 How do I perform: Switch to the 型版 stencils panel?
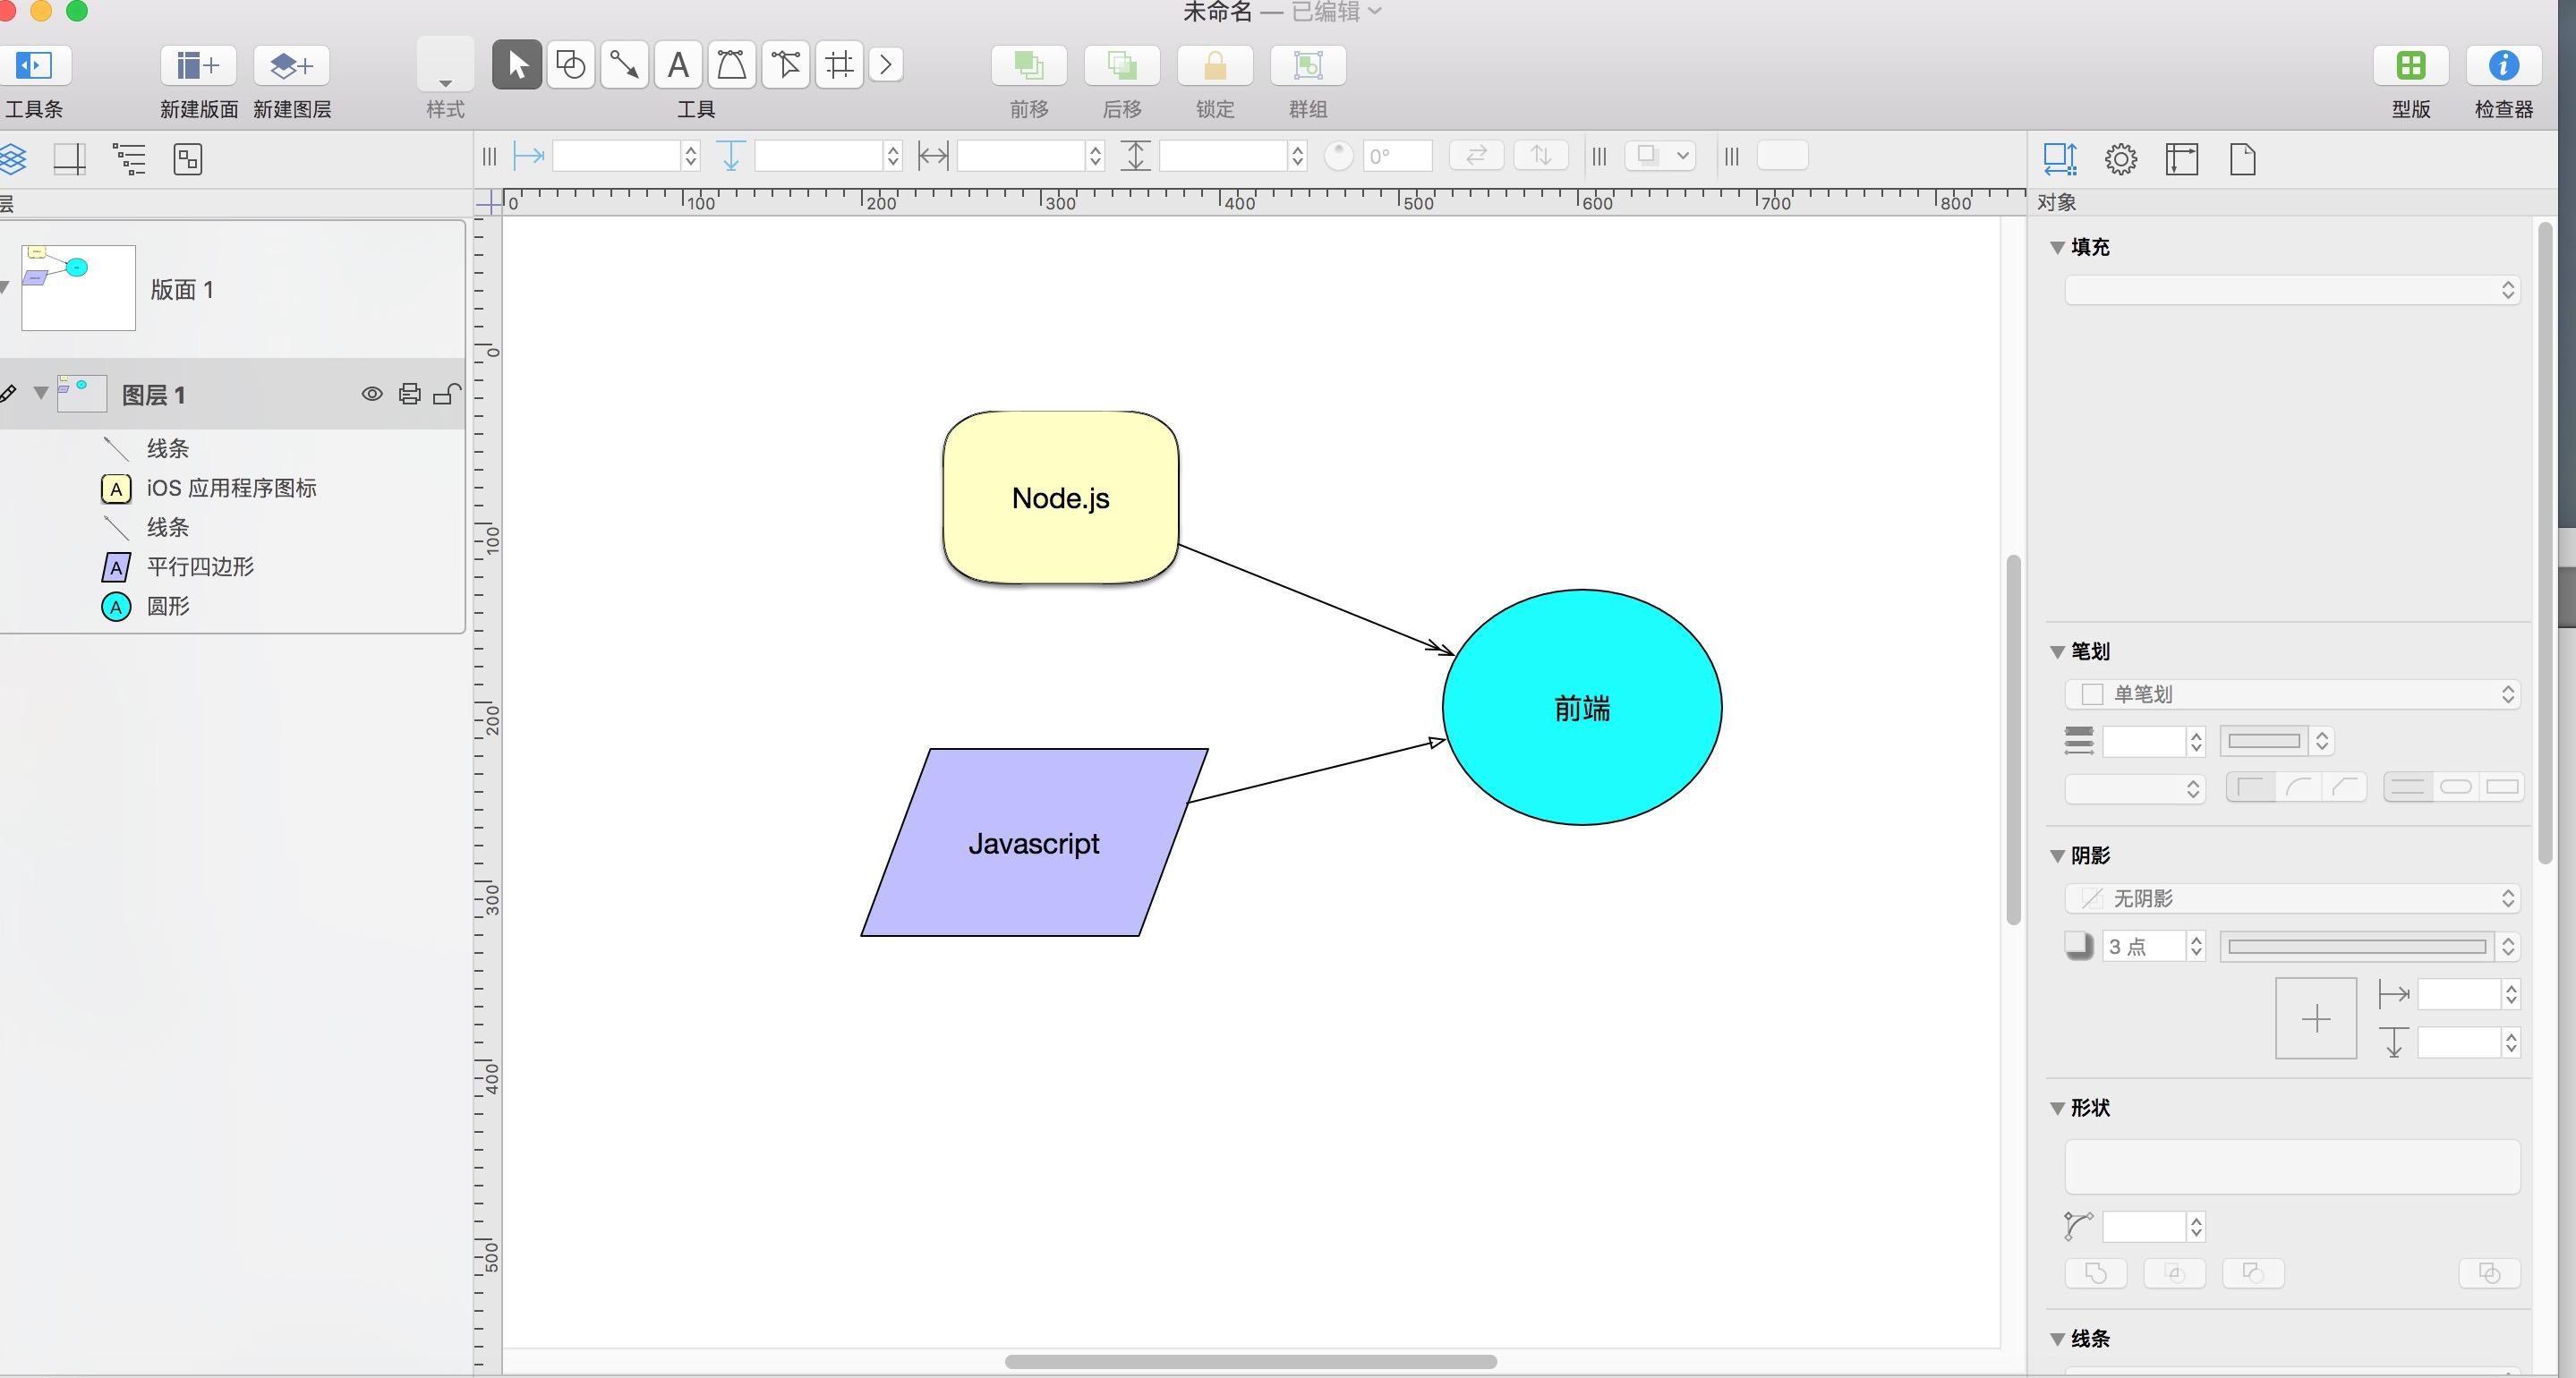click(x=2411, y=66)
